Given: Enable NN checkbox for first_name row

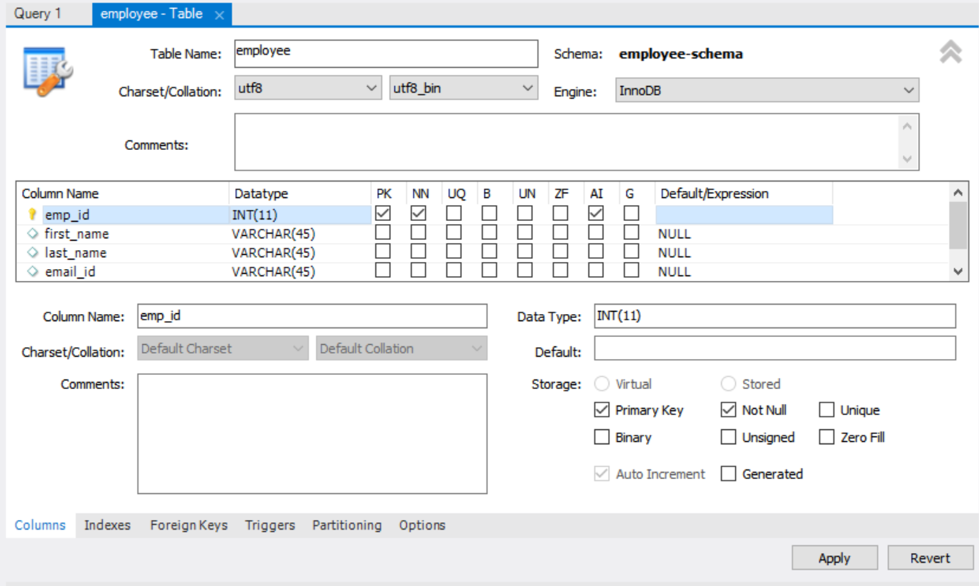Looking at the screenshot, I should point(418,233).
